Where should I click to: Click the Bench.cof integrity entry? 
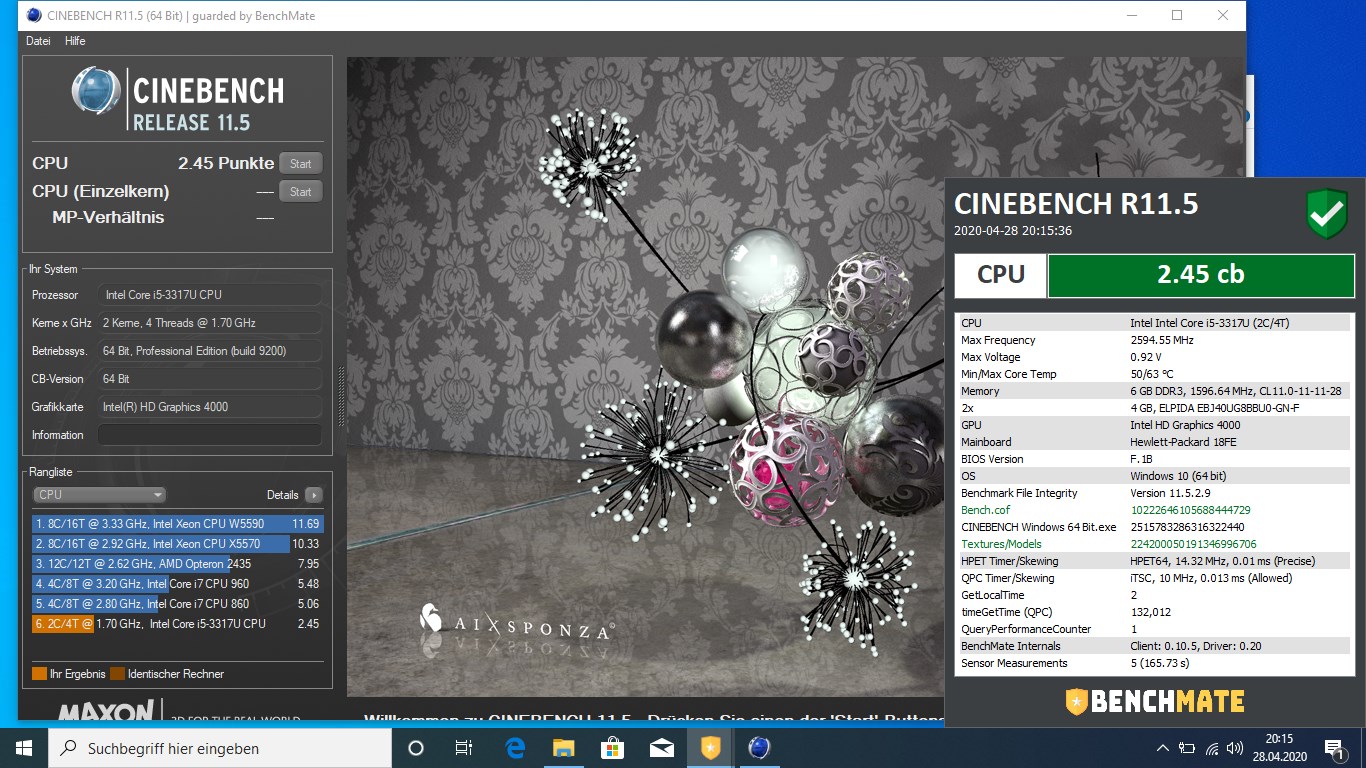tap(1154, 510)
